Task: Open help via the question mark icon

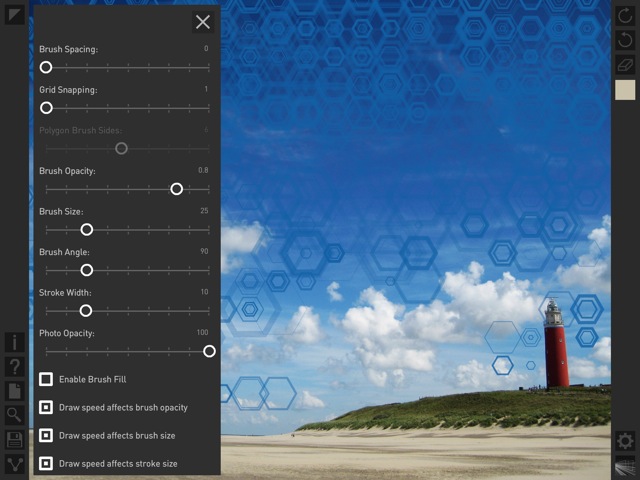Action: pos(14,367)
